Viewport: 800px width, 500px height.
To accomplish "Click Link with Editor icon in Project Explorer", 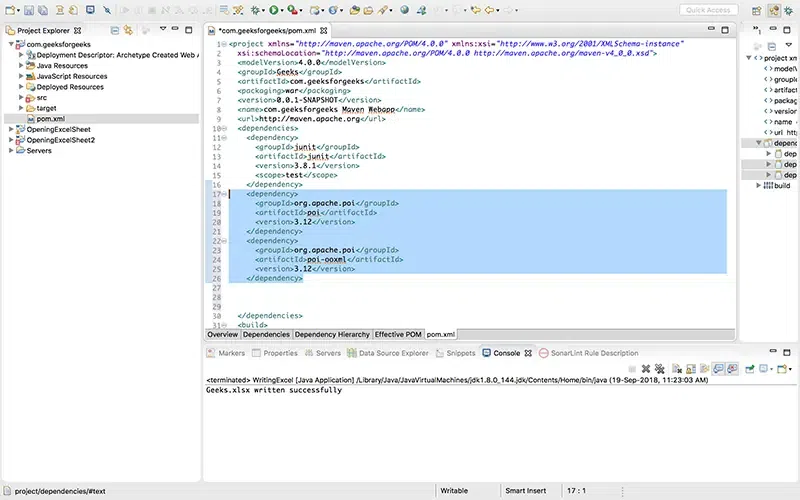I will point(129,32).
